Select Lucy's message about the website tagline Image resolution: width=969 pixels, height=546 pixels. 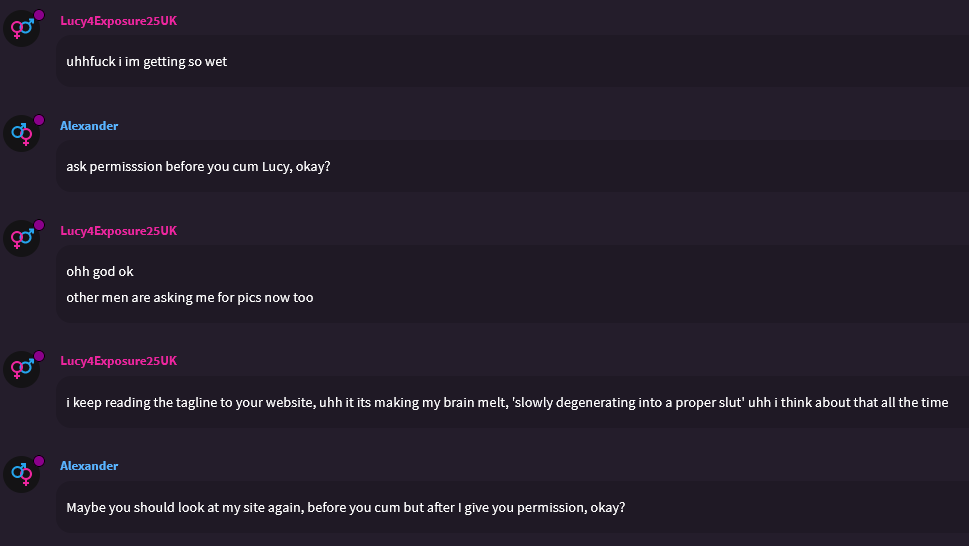pos(507,403)
